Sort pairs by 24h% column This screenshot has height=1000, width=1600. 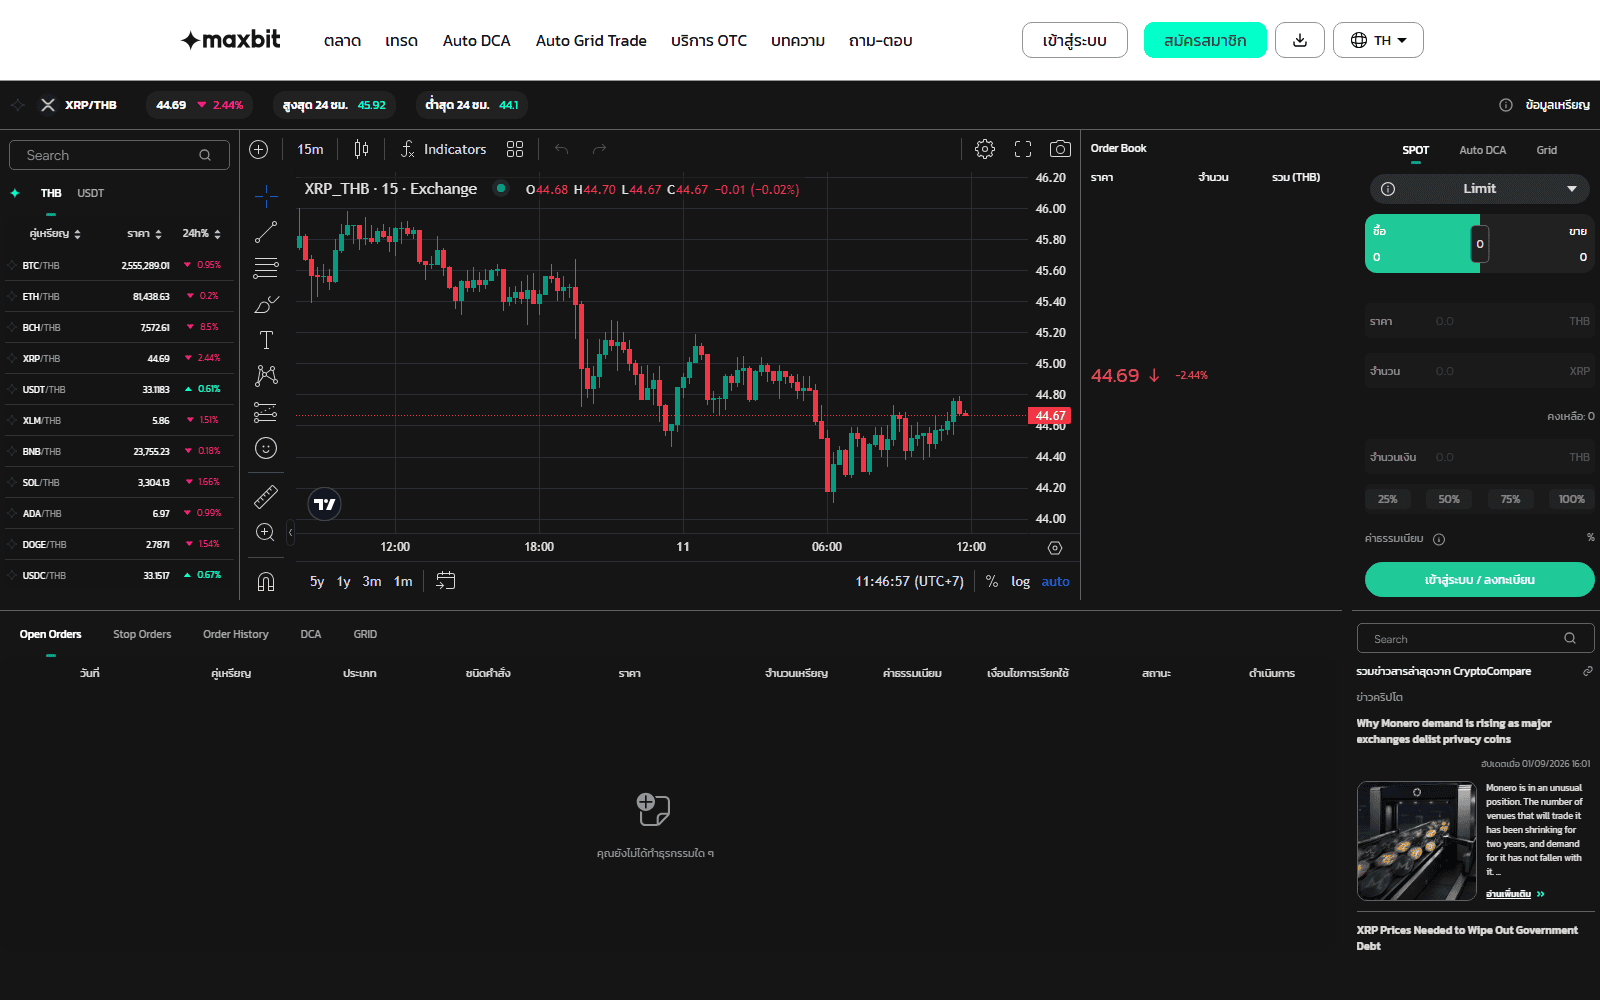(201, 233)
